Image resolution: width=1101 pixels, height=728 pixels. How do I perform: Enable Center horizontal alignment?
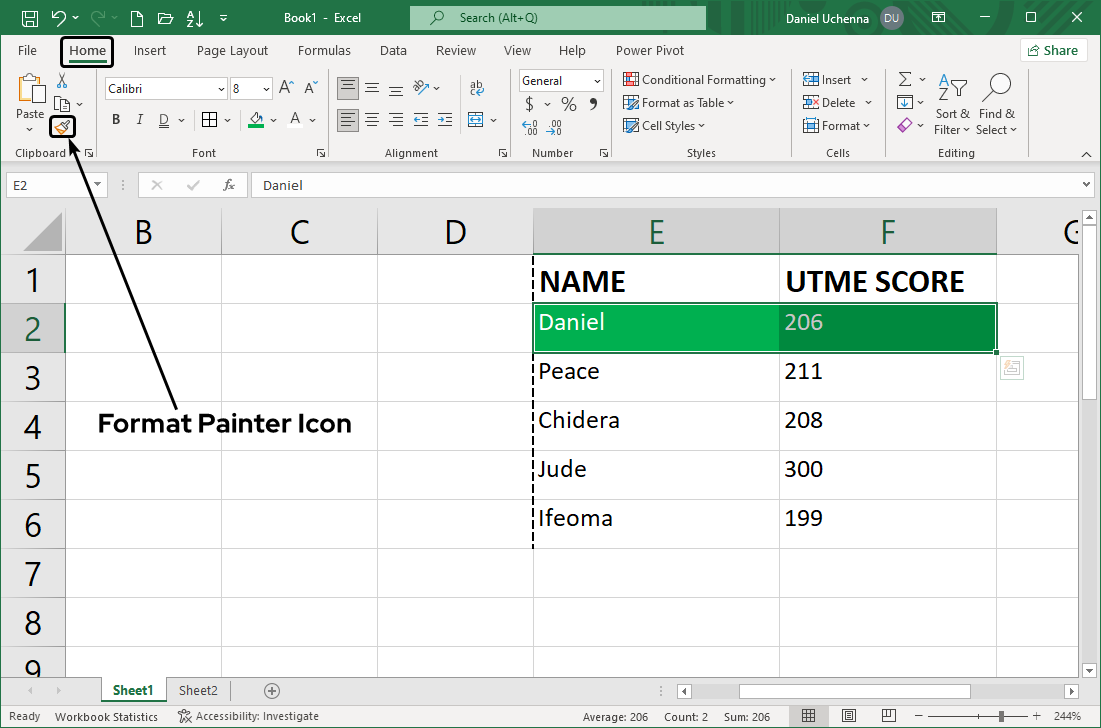[372, 120]
